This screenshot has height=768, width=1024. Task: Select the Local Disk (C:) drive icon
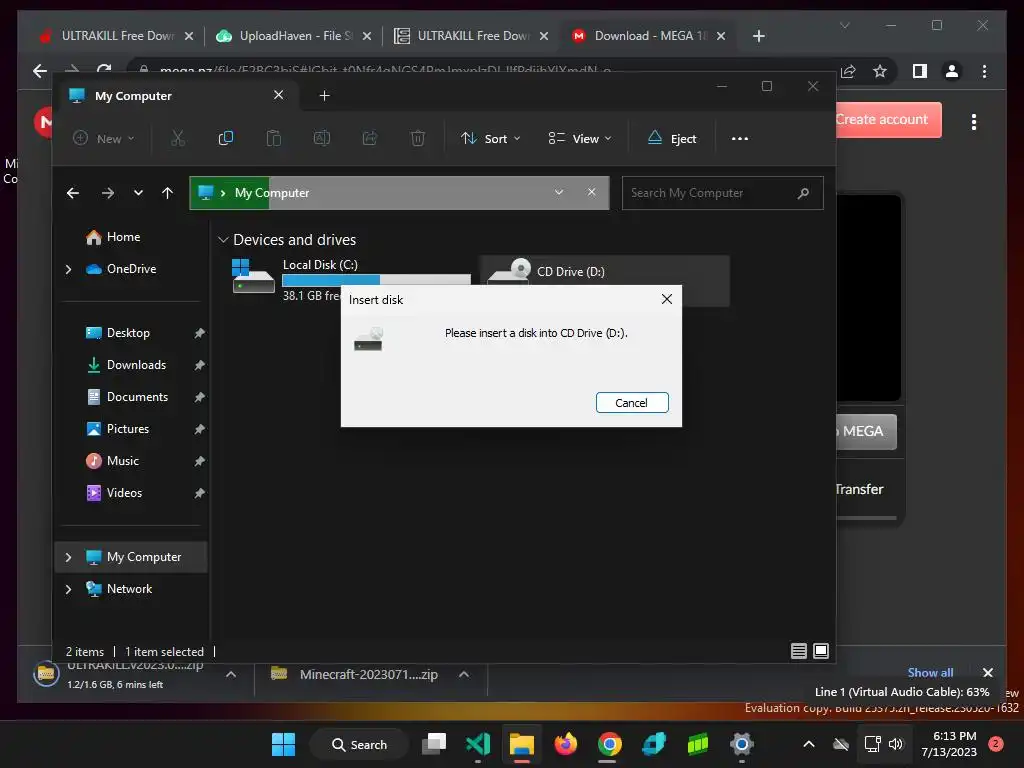click(x=253, y=276)
